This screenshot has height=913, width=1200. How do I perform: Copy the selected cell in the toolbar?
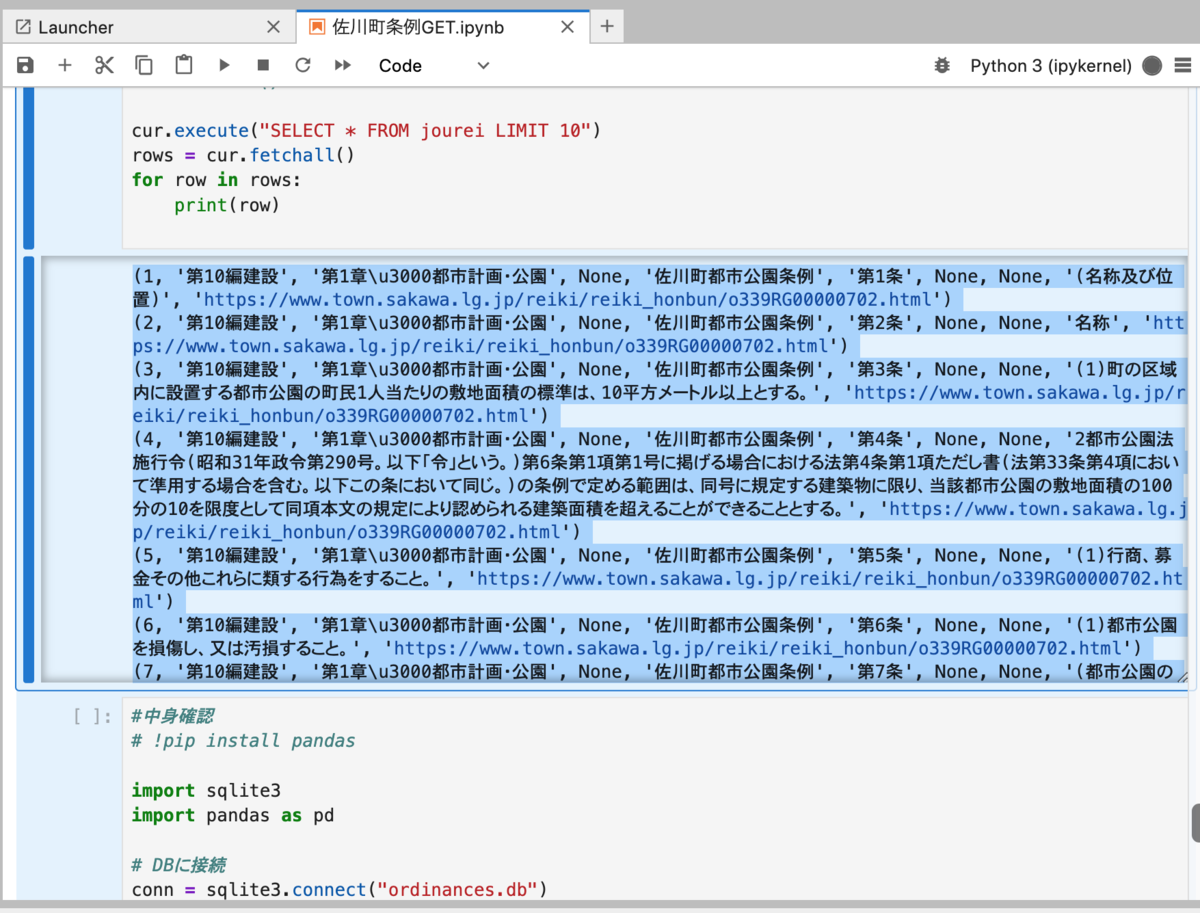[144, 65]
